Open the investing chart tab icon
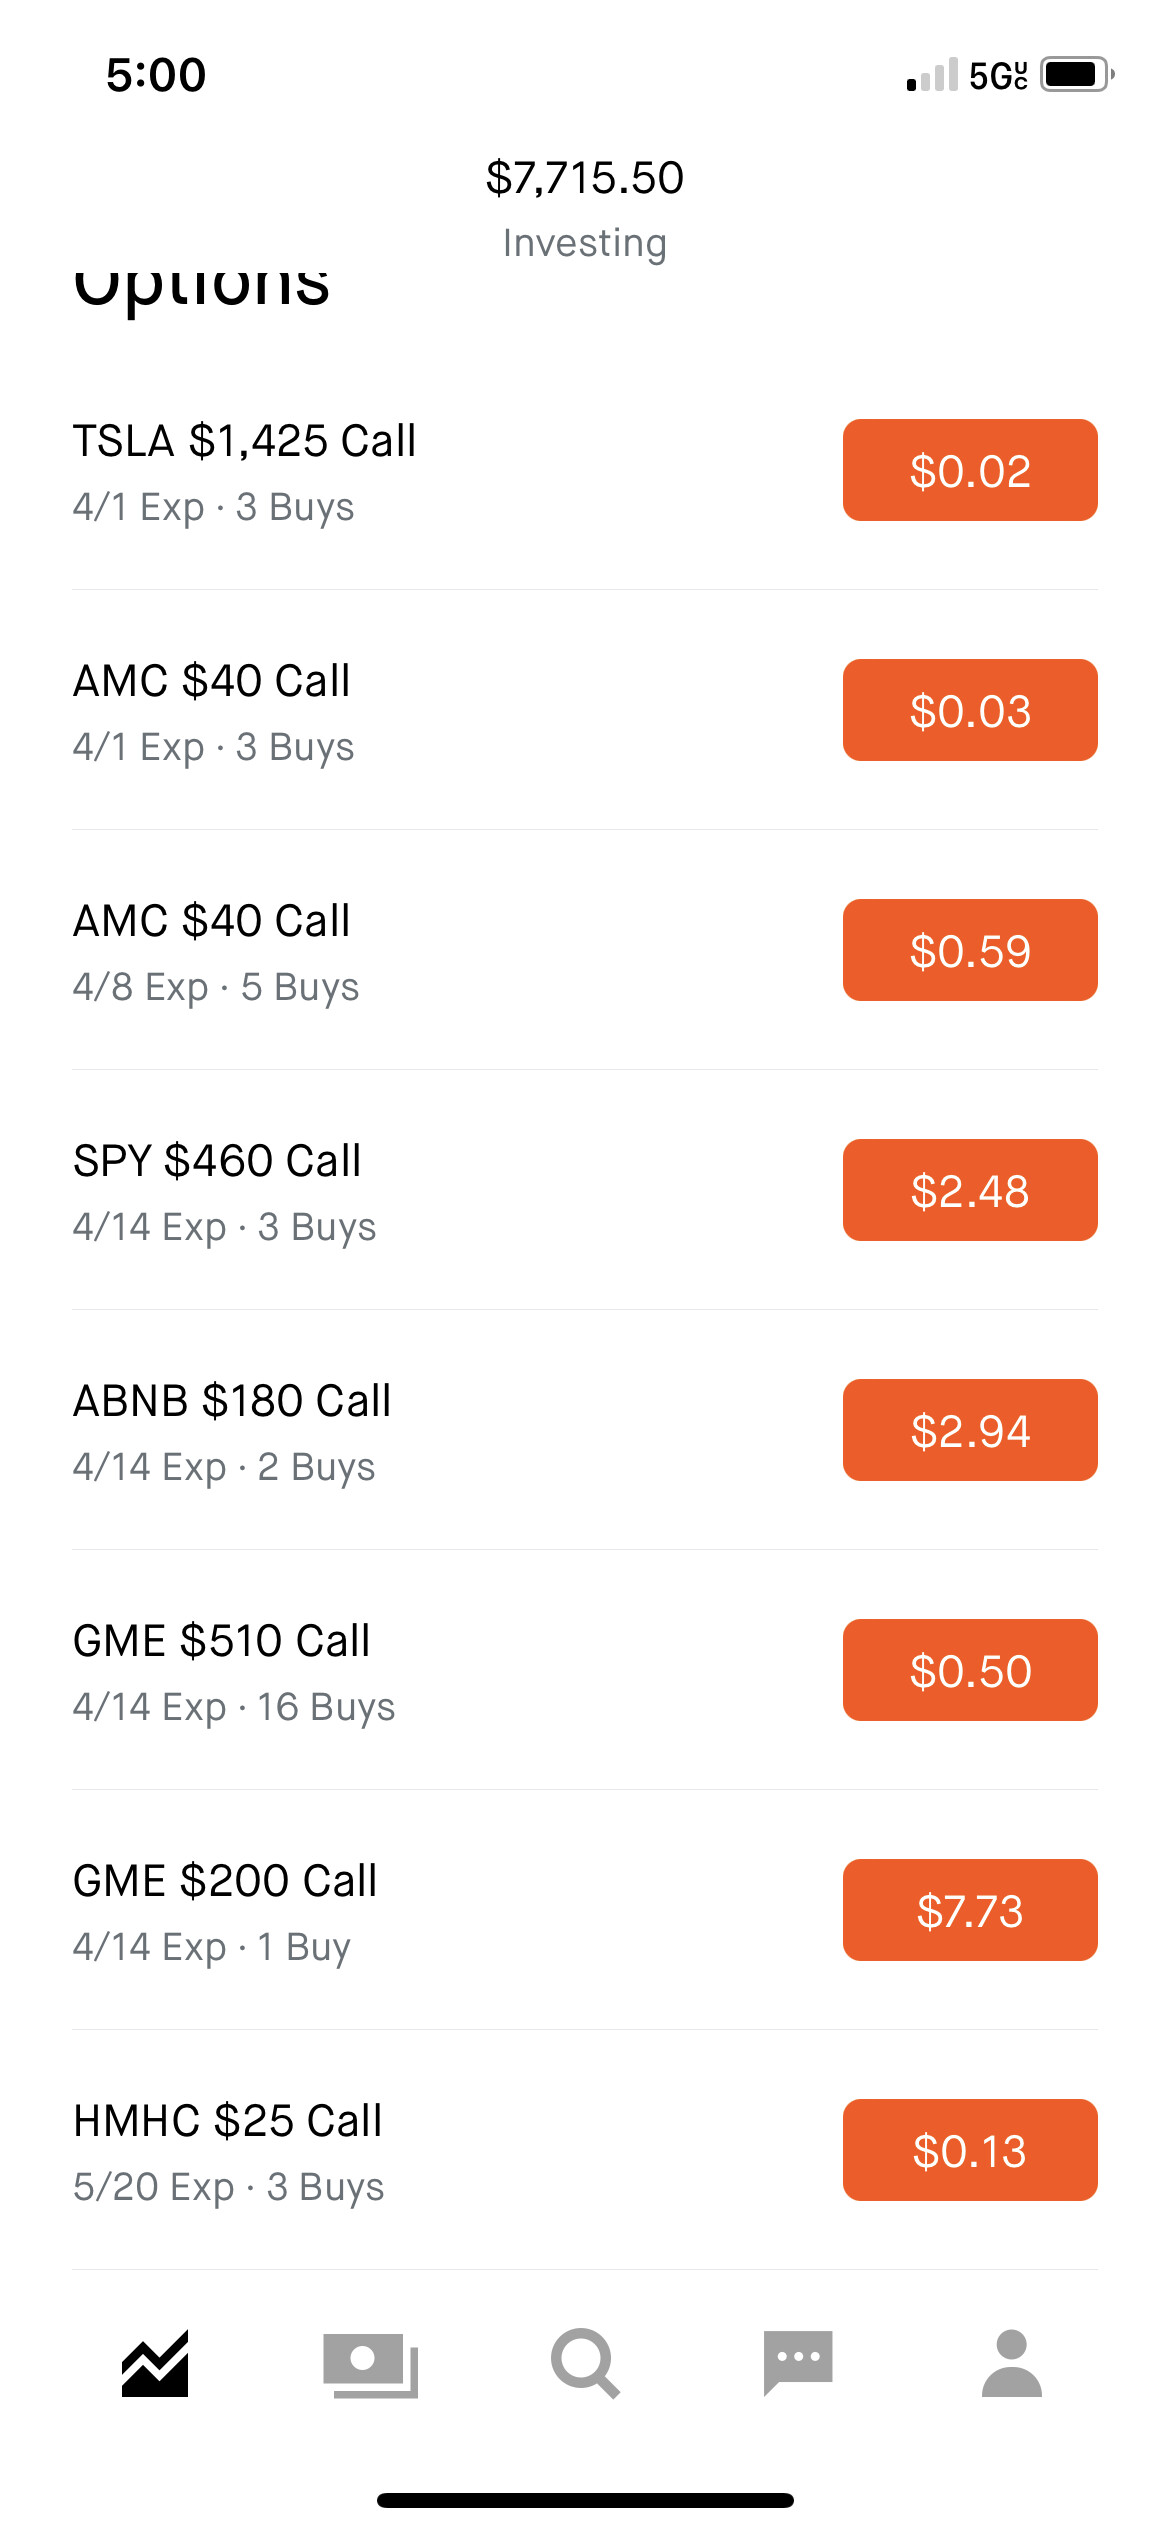The height and width of the screenshot is (2532, 1170). 155,2364
